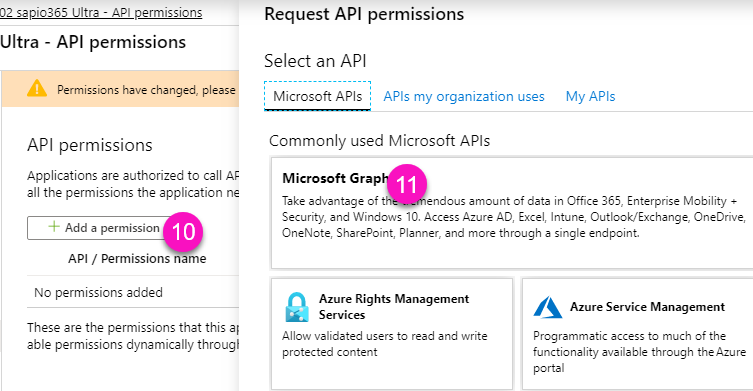Click the Microsoft Graph description text
Image resolution: width=753 pixels, height=391 pixels.
click(x=513, y=217)
